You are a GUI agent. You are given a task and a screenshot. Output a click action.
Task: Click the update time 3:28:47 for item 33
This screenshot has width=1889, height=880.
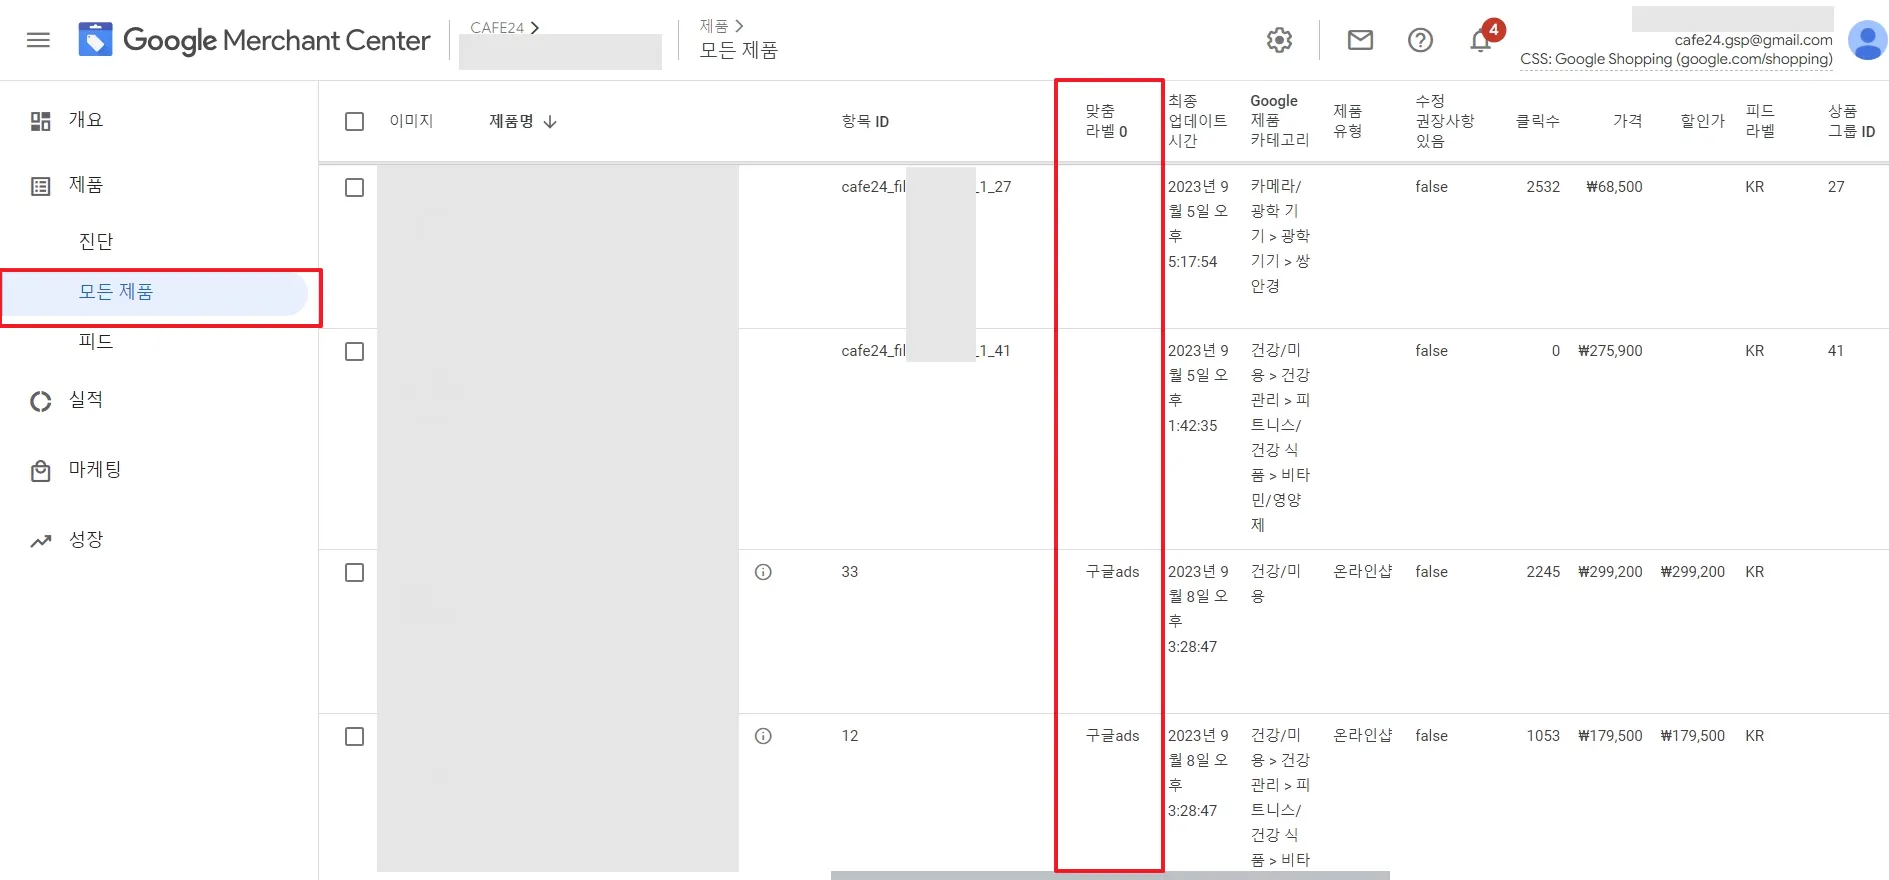click(x=1192, y=647)
